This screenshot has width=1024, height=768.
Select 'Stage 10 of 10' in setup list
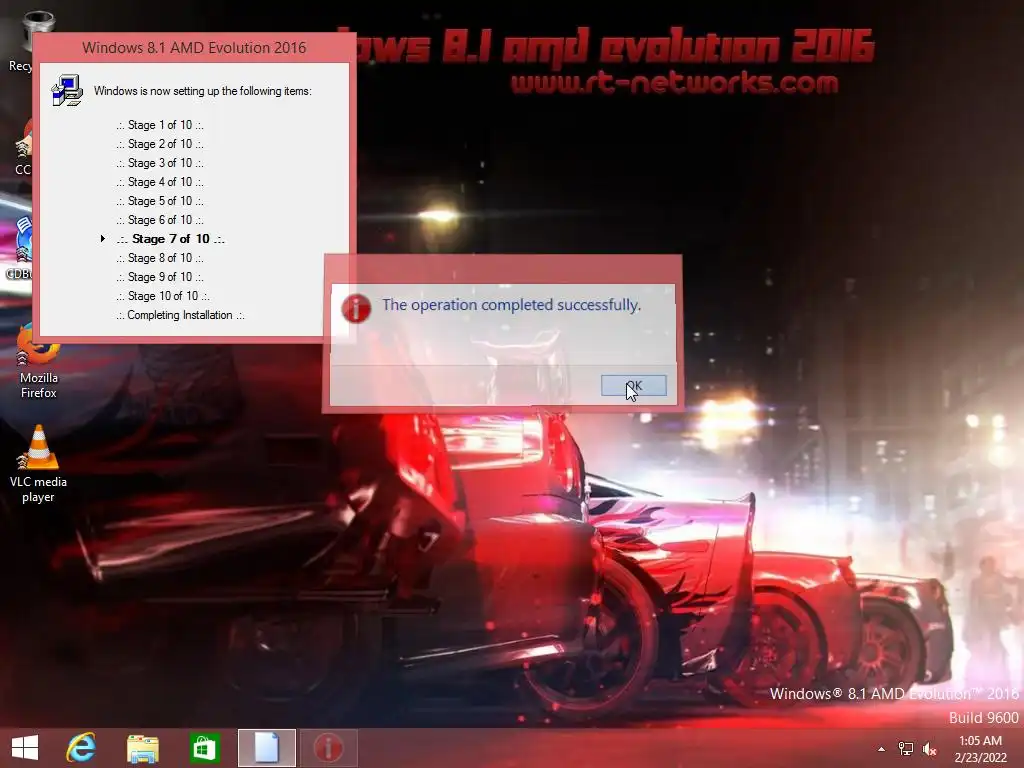tap(163, 296)
